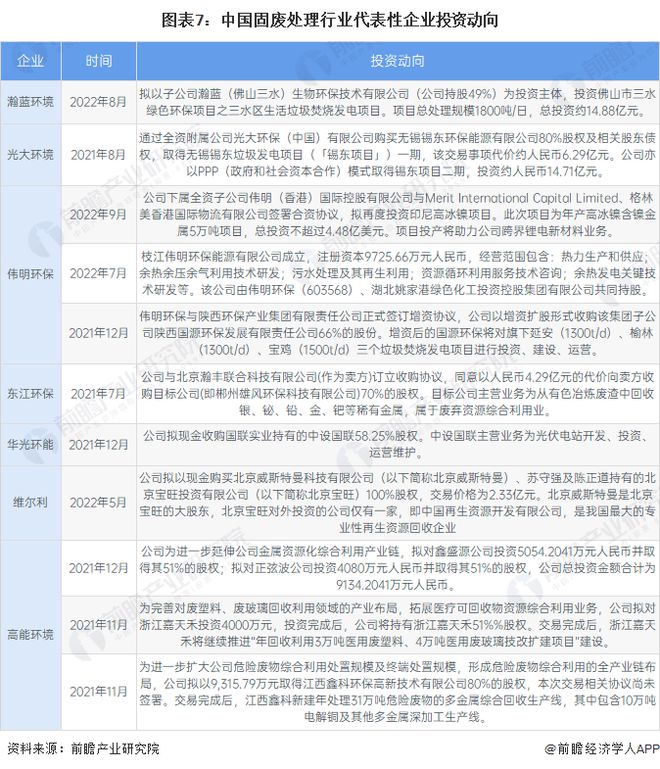Image resolution: width=660 pixels, height=769 pixels.
Task: Click the 东江环保 company cell
Action: click(30, 393)
